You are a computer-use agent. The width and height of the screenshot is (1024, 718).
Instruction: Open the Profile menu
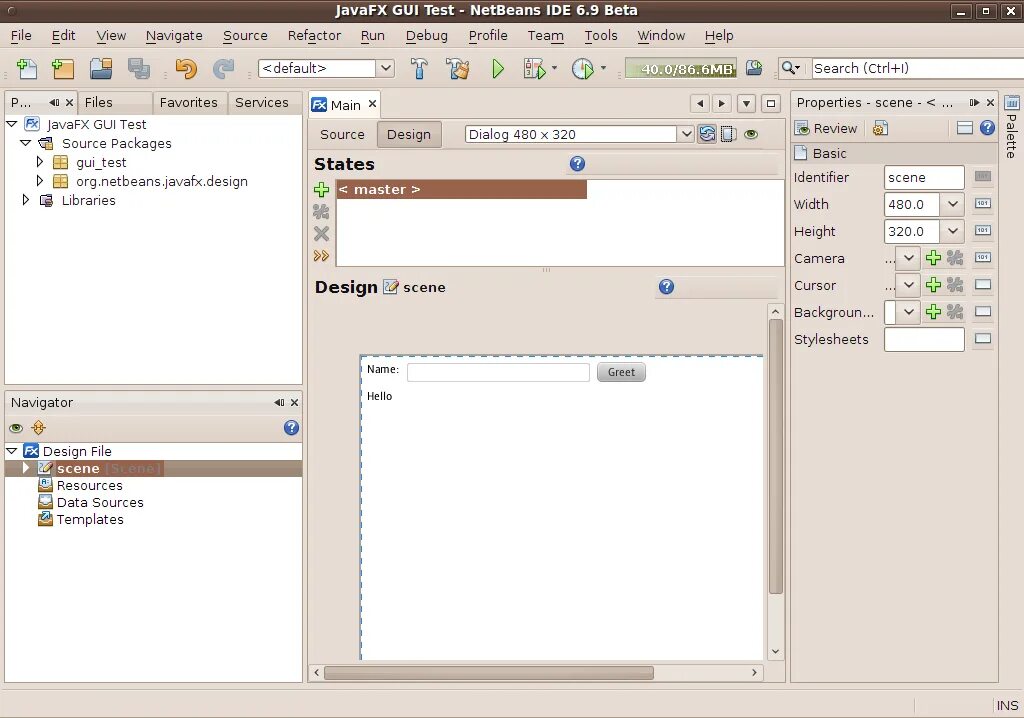pyautogui.click(x=488, y=35)
